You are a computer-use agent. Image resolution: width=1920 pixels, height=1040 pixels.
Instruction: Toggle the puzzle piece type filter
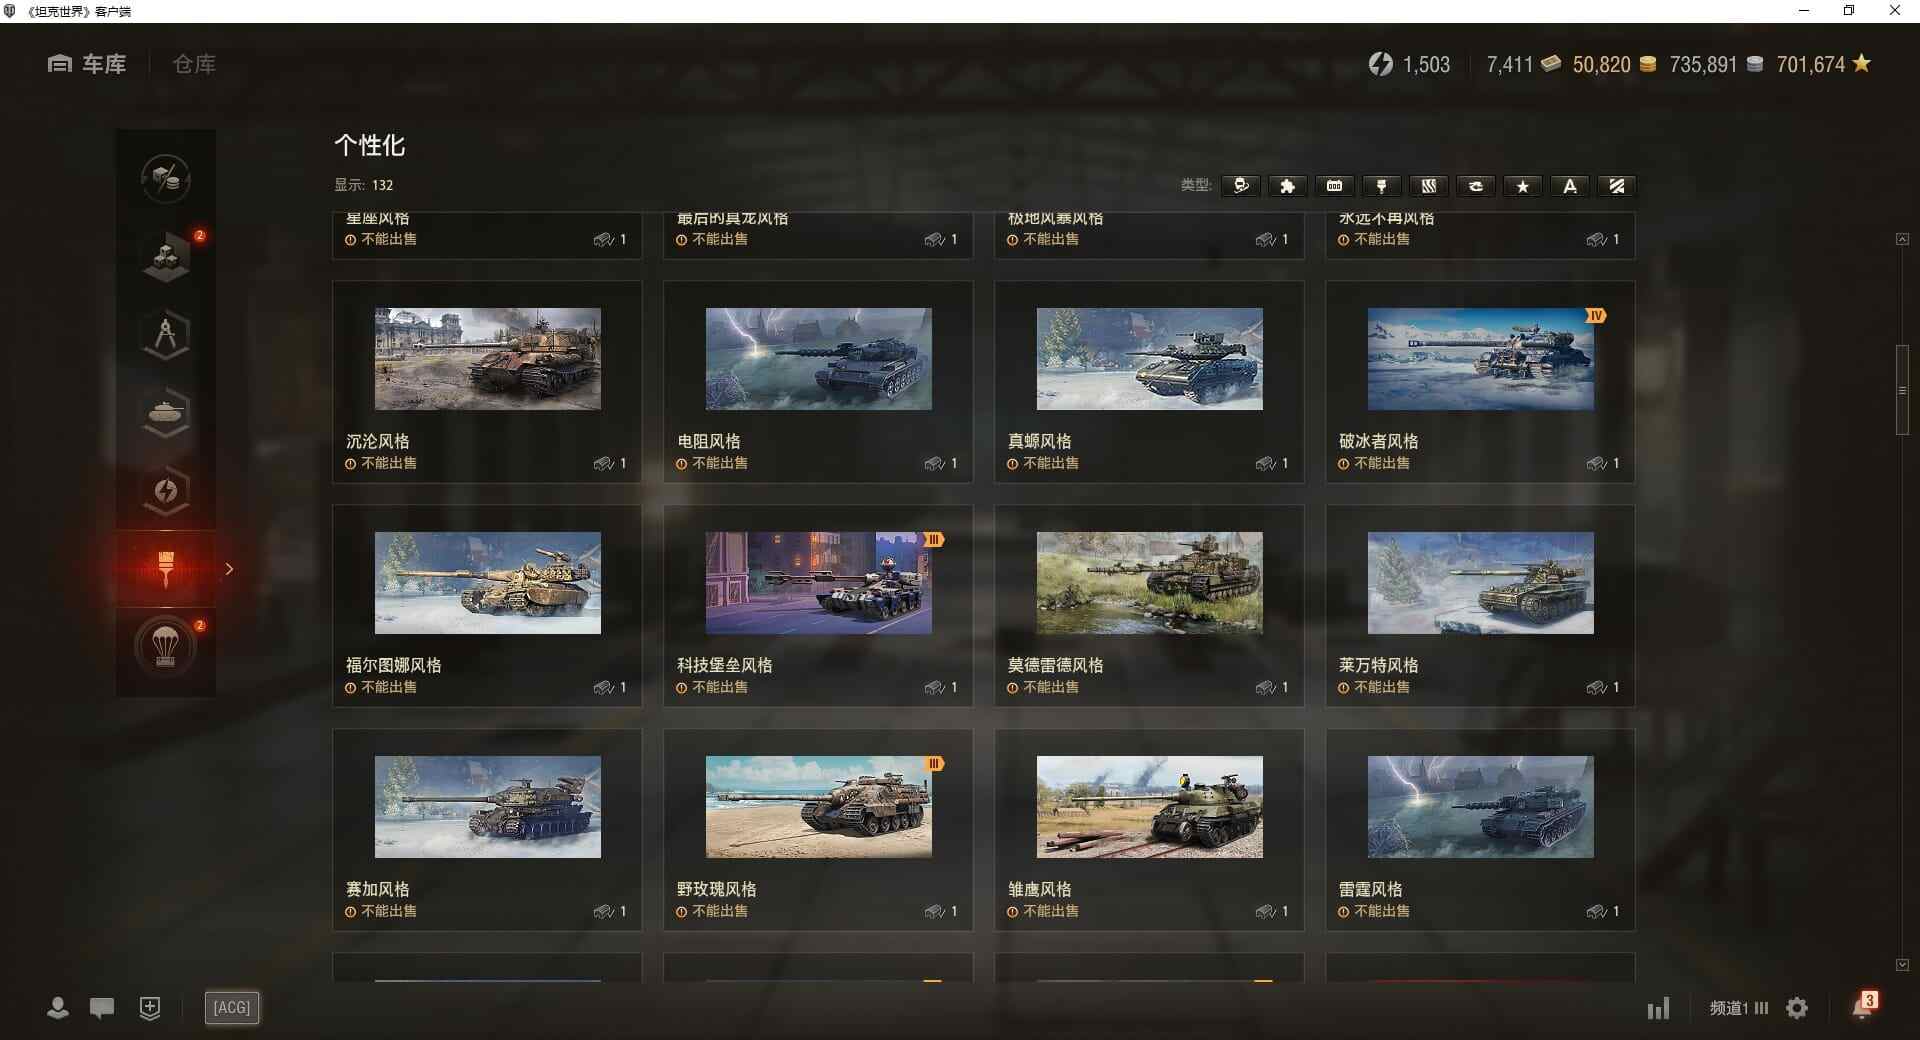coord(1287,186)
